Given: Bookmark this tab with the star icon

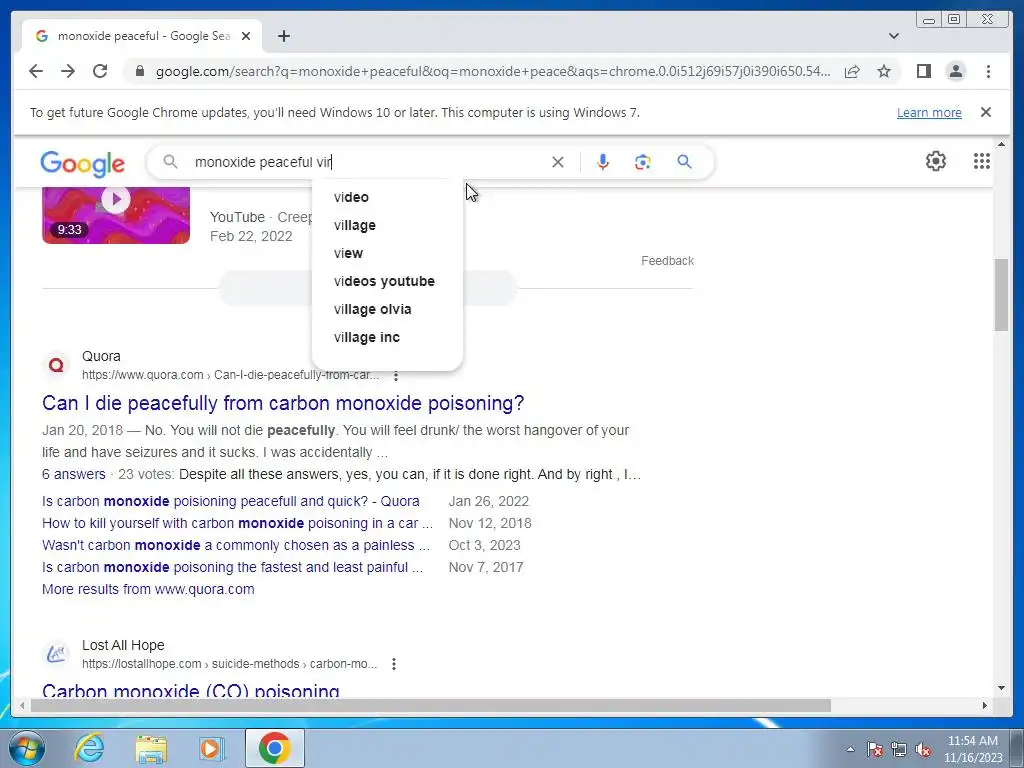Looking at the screenshot, I should [x=884, y=71].
